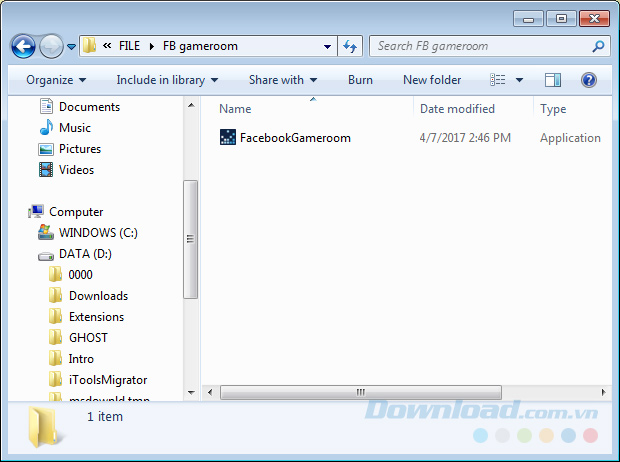This screenshot has width=620, height=462.
Task: Click the folder icon in address bar
Action: 89,45
